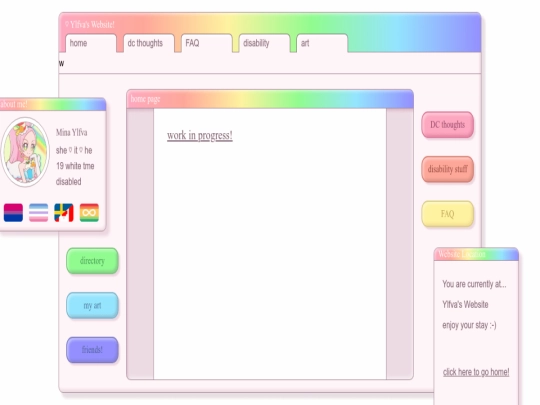Click the enjoy your stay :-) text
Image resolution: width=540 pixels, height=405 pixels.
[469, 325]
